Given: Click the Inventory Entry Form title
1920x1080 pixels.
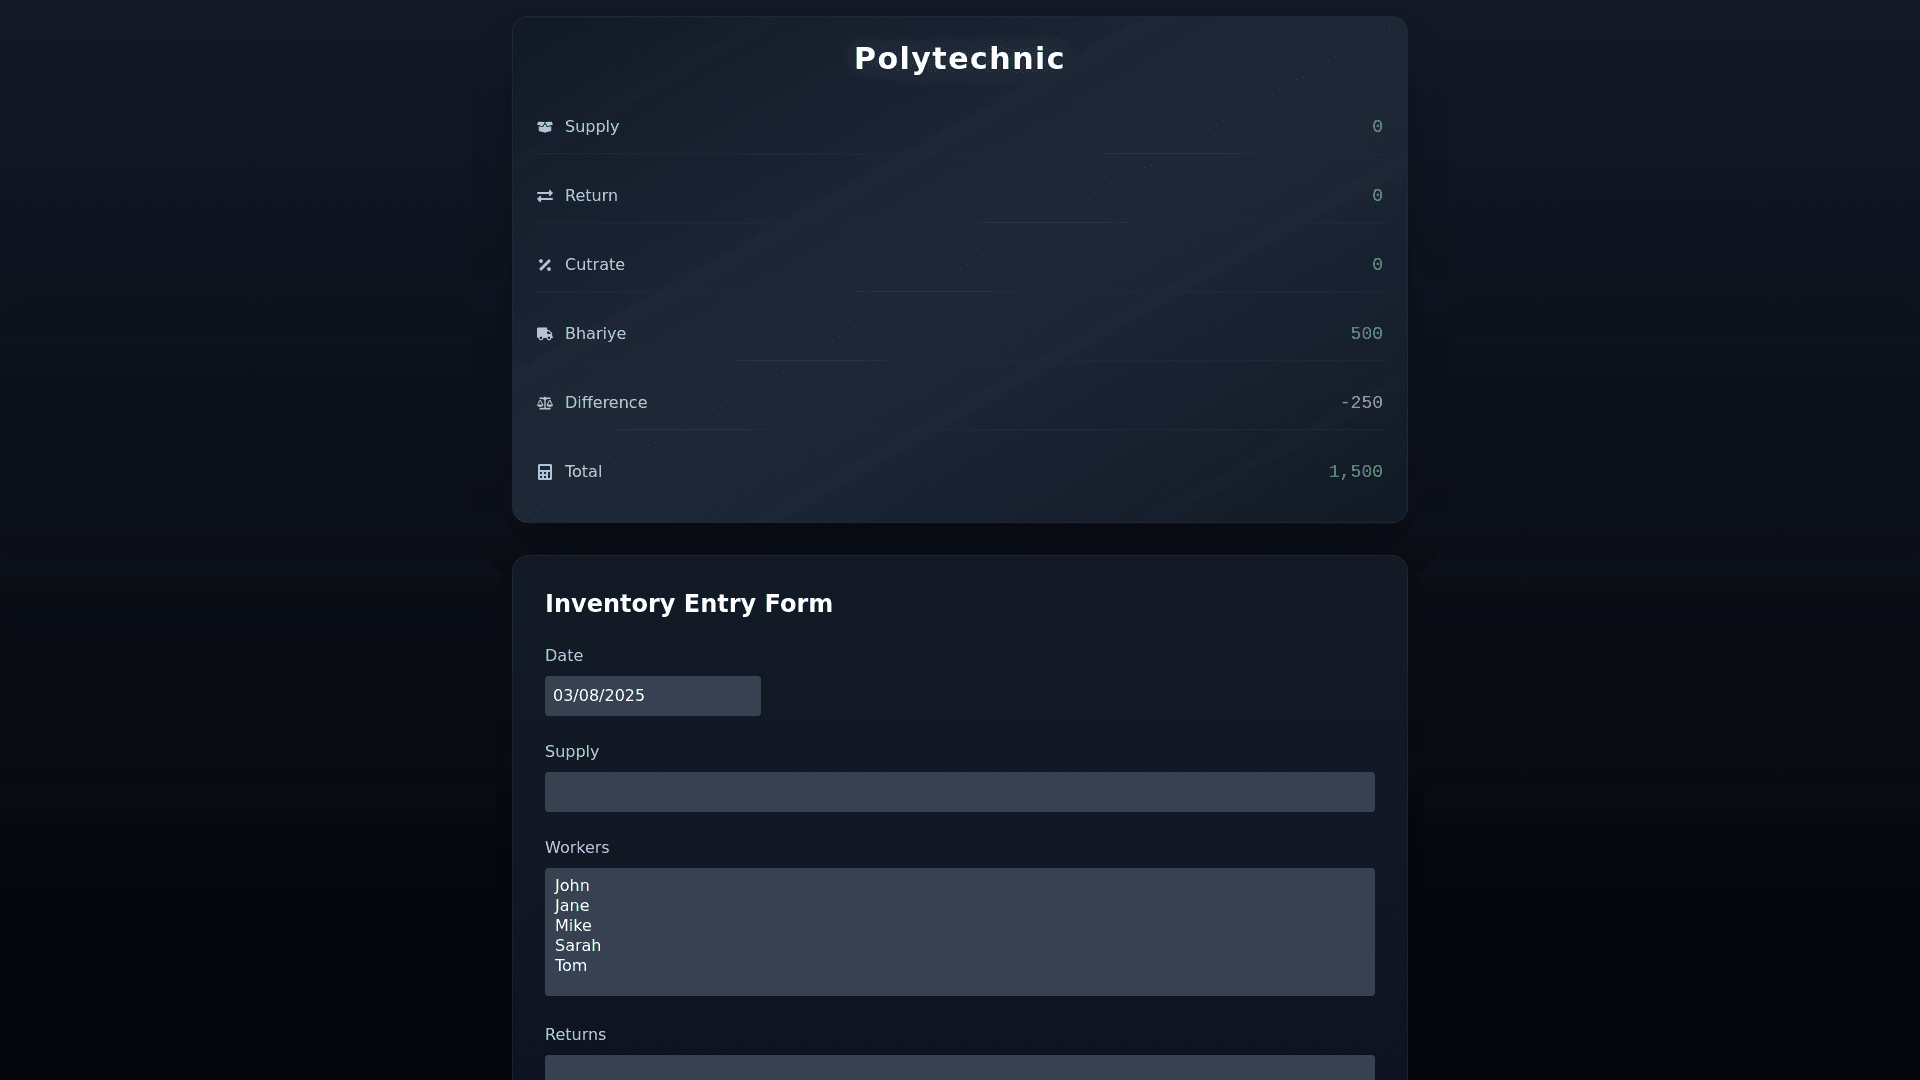Looking at the screenshot, I should coord(688,604).
